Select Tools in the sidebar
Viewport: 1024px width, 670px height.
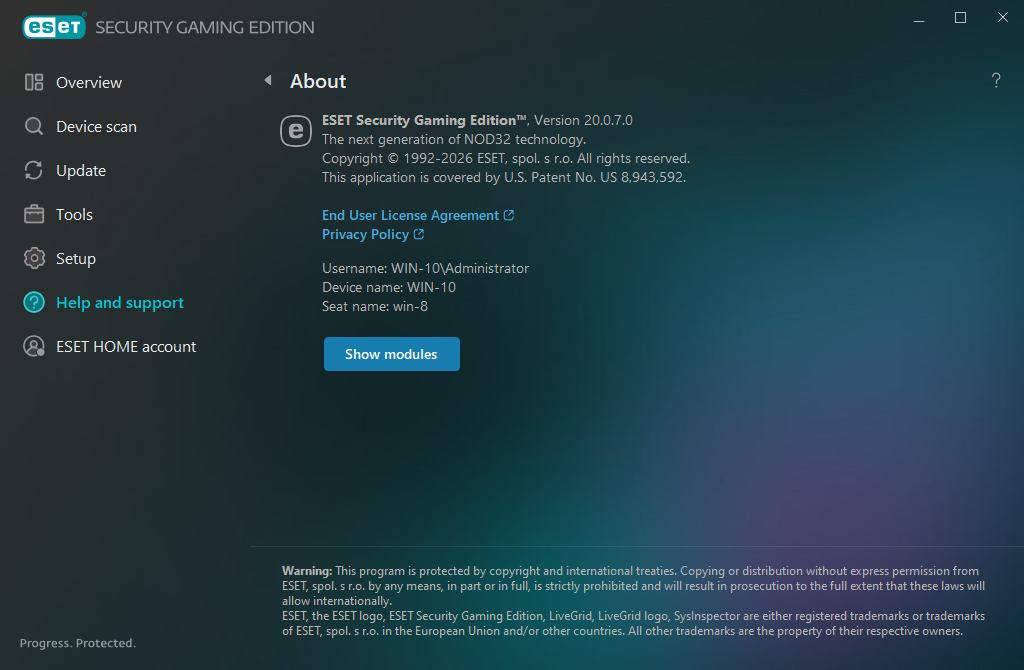point(74,214)
